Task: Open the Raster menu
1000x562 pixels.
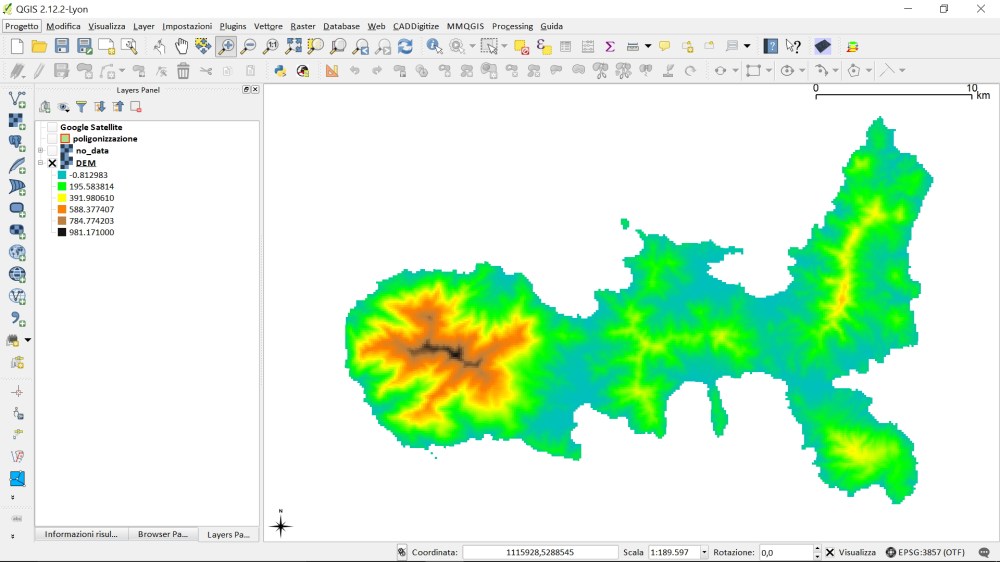Action: point(302,26)
